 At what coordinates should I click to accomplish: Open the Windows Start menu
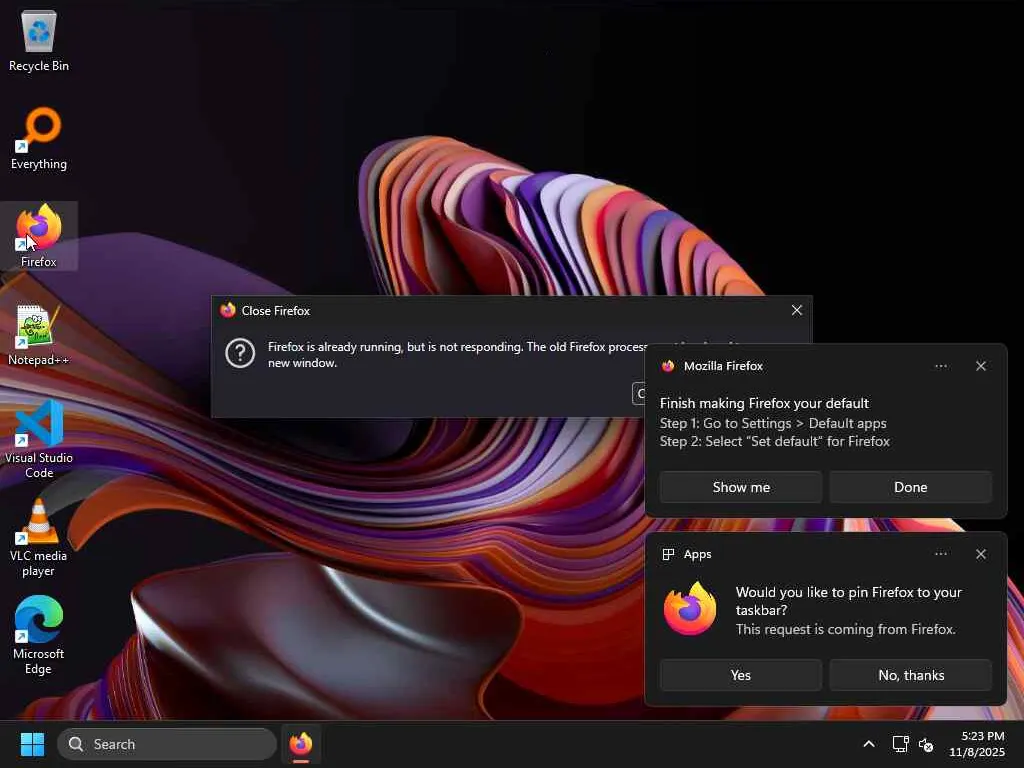32,744
